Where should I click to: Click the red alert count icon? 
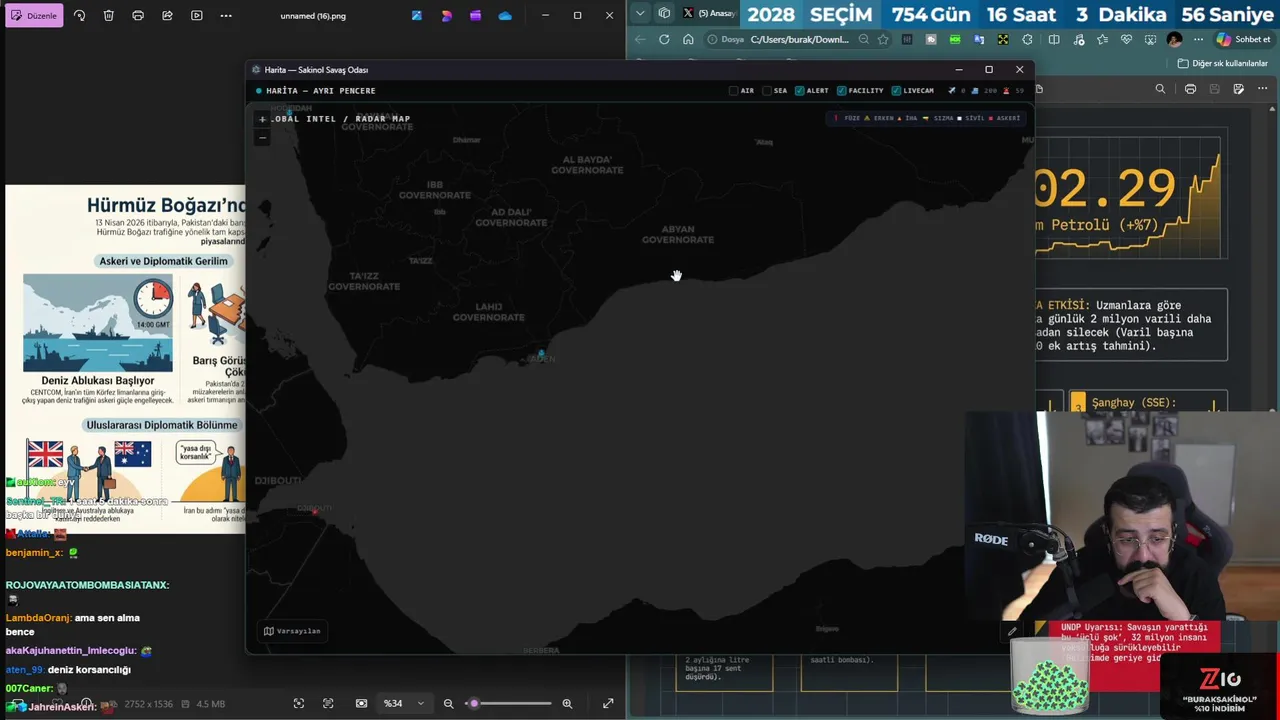[1007, 91]
